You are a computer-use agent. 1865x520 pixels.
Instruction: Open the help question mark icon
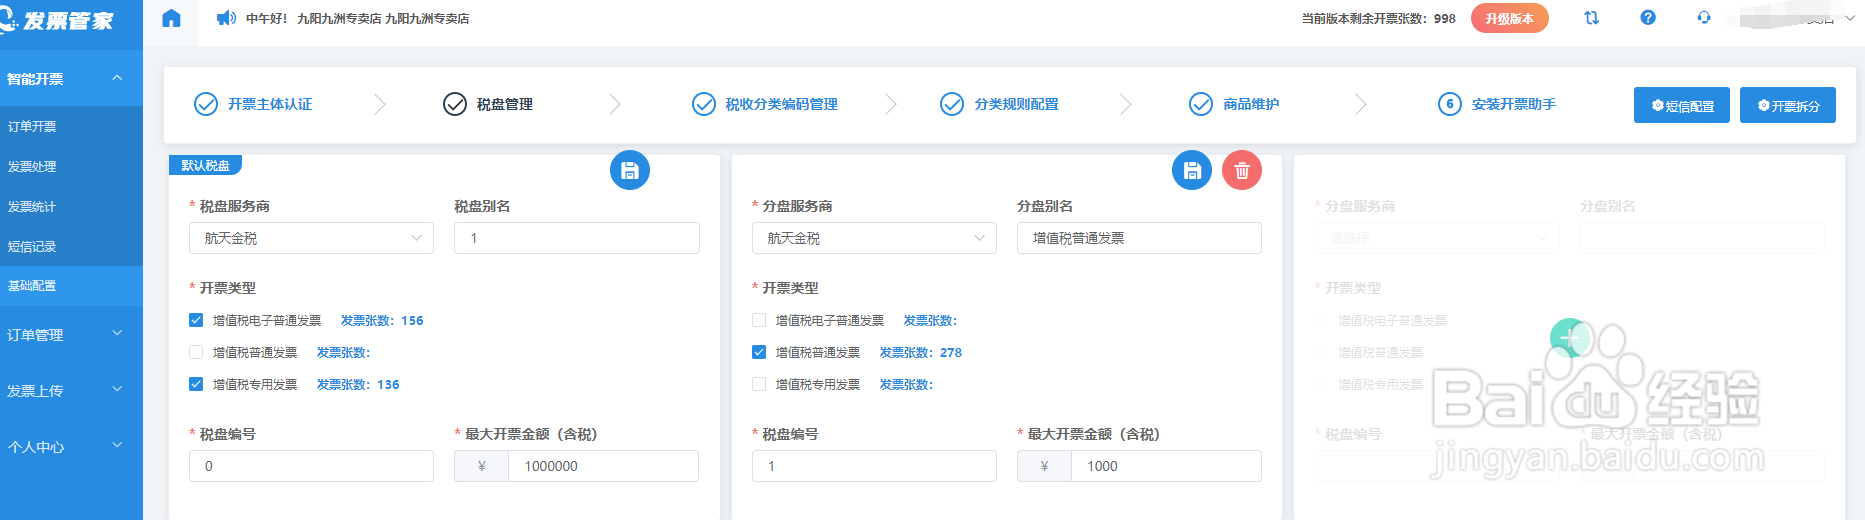1648,18
